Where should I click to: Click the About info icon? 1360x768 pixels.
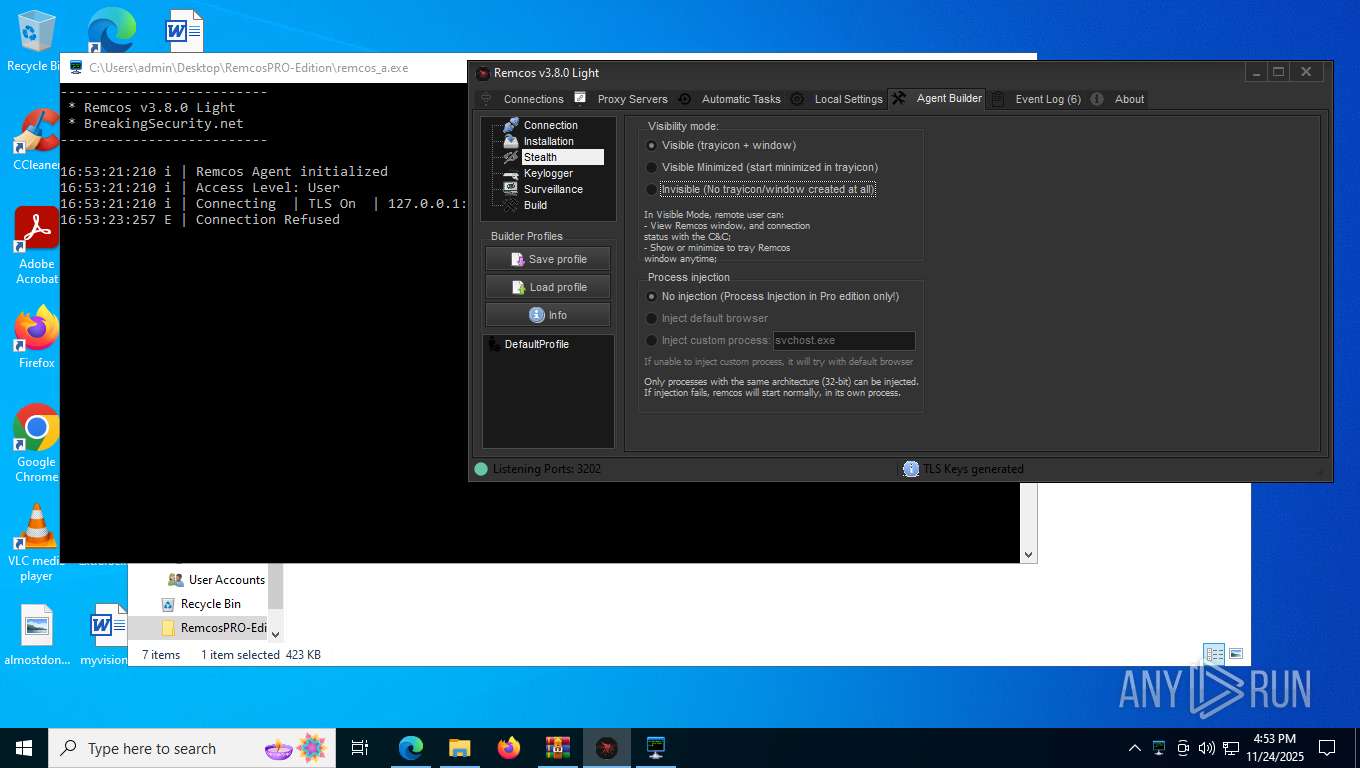point(1097,99)
